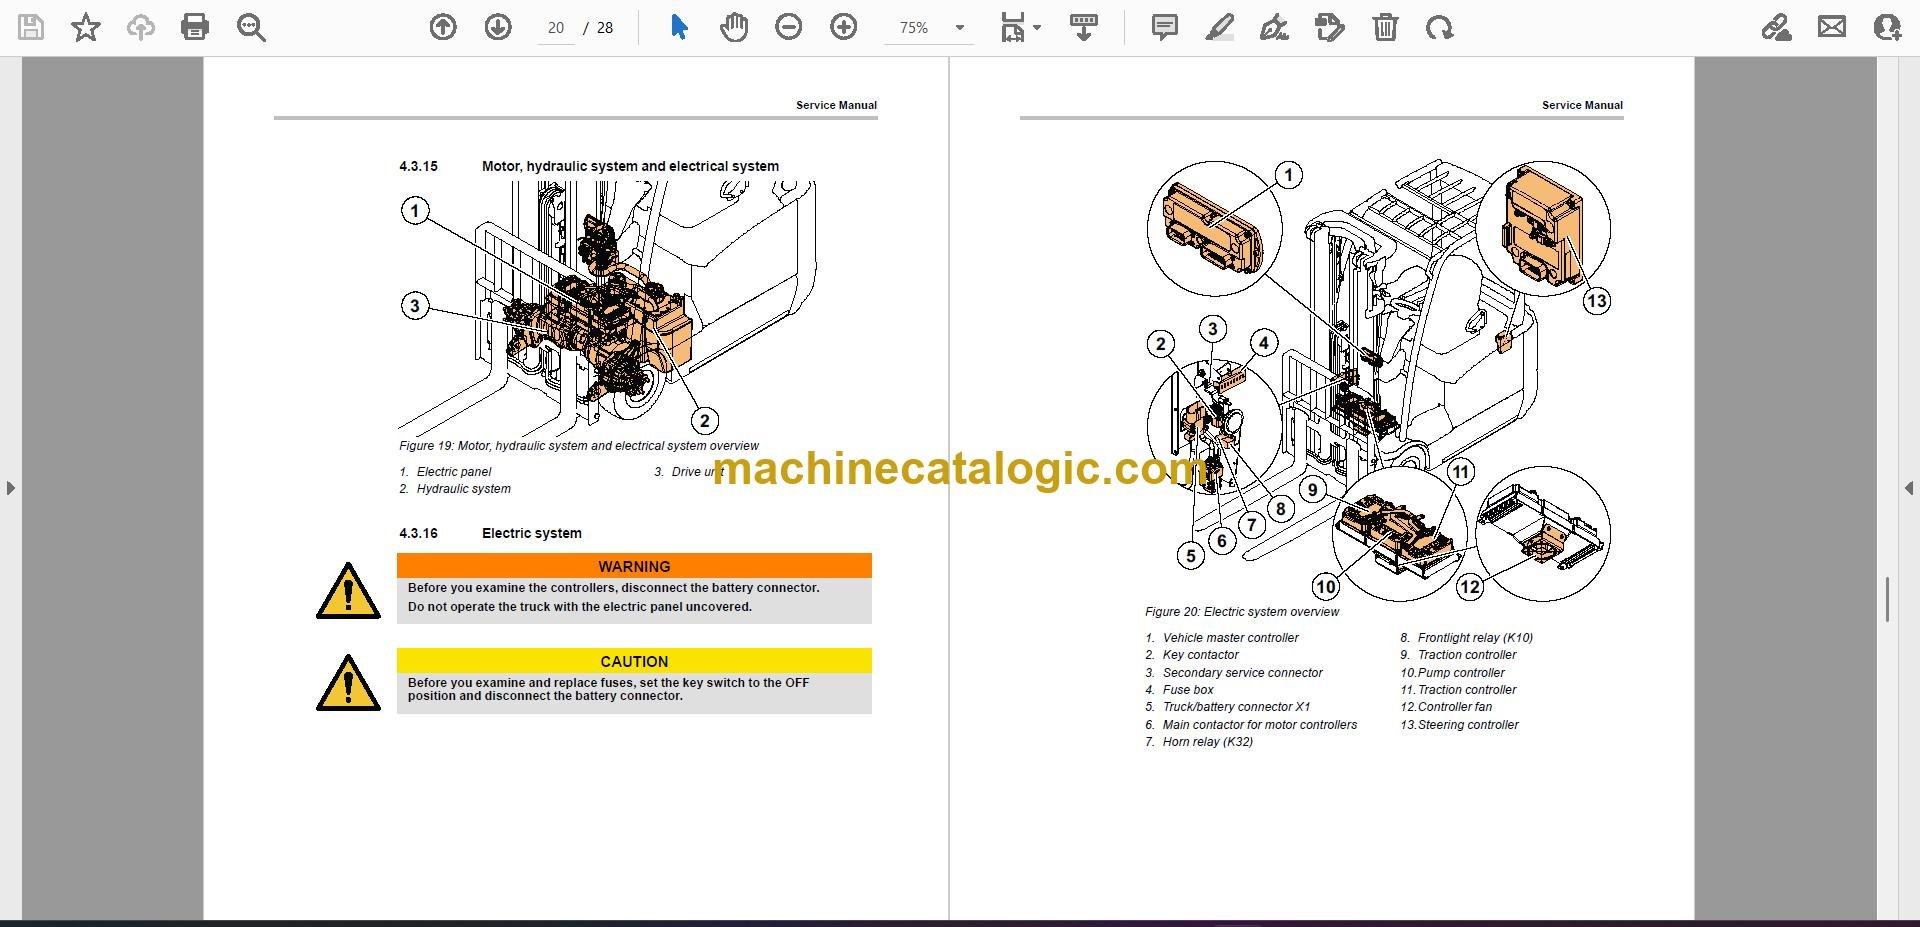
Task: Open the 75% zoom level dropdown
Action: 930,28
